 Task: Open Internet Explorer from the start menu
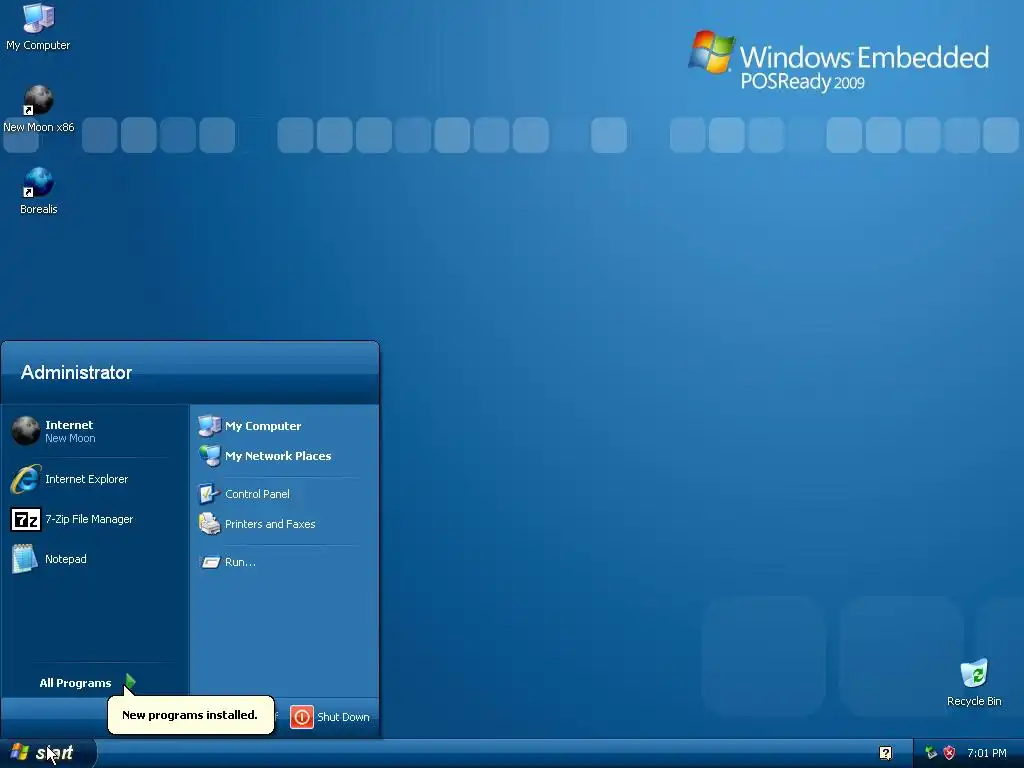[95, 479]
